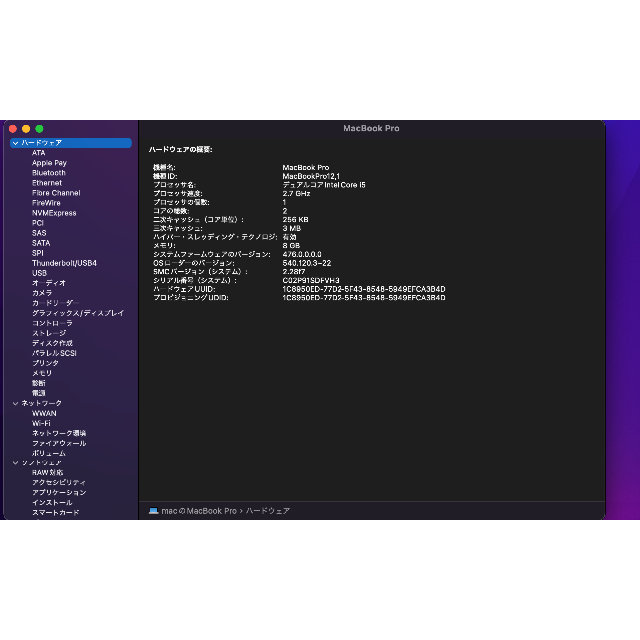Open Wi-Fi in the sidebar

click(41, 423)
